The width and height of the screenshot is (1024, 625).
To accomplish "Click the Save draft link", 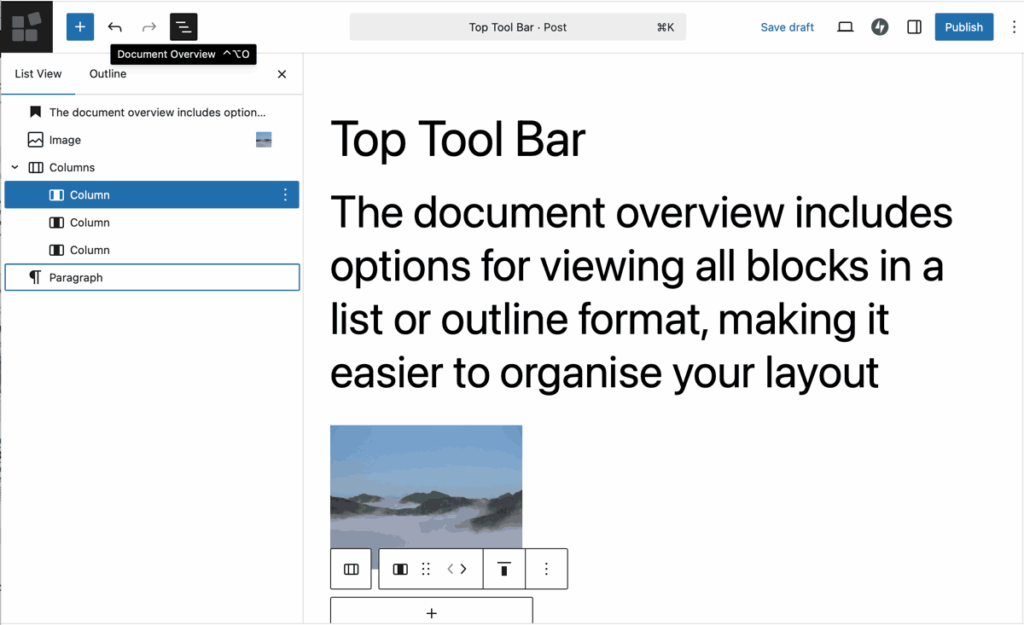I will coord(787,27).
